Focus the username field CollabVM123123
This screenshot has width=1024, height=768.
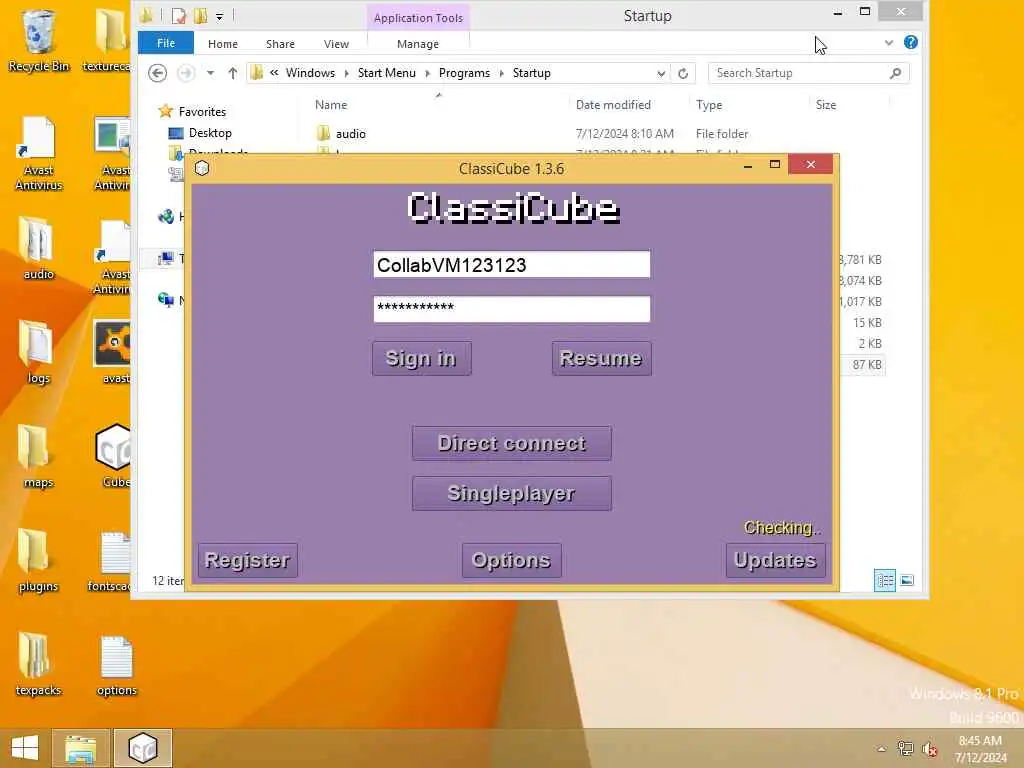click(512, 264)
